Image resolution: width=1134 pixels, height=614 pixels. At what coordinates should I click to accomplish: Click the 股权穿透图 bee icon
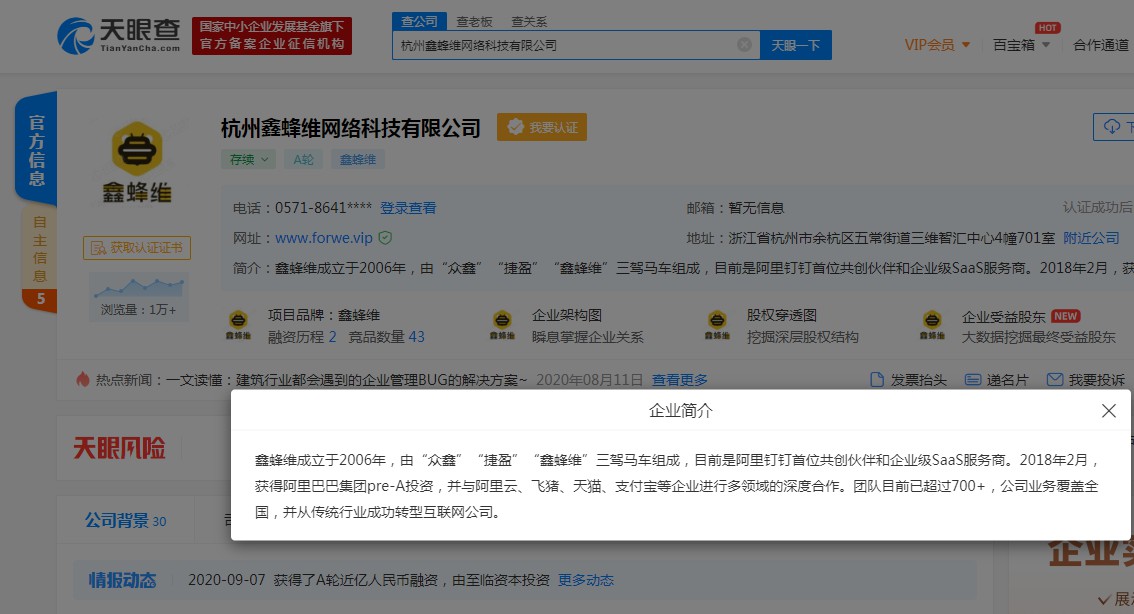[x=717, y=324]
